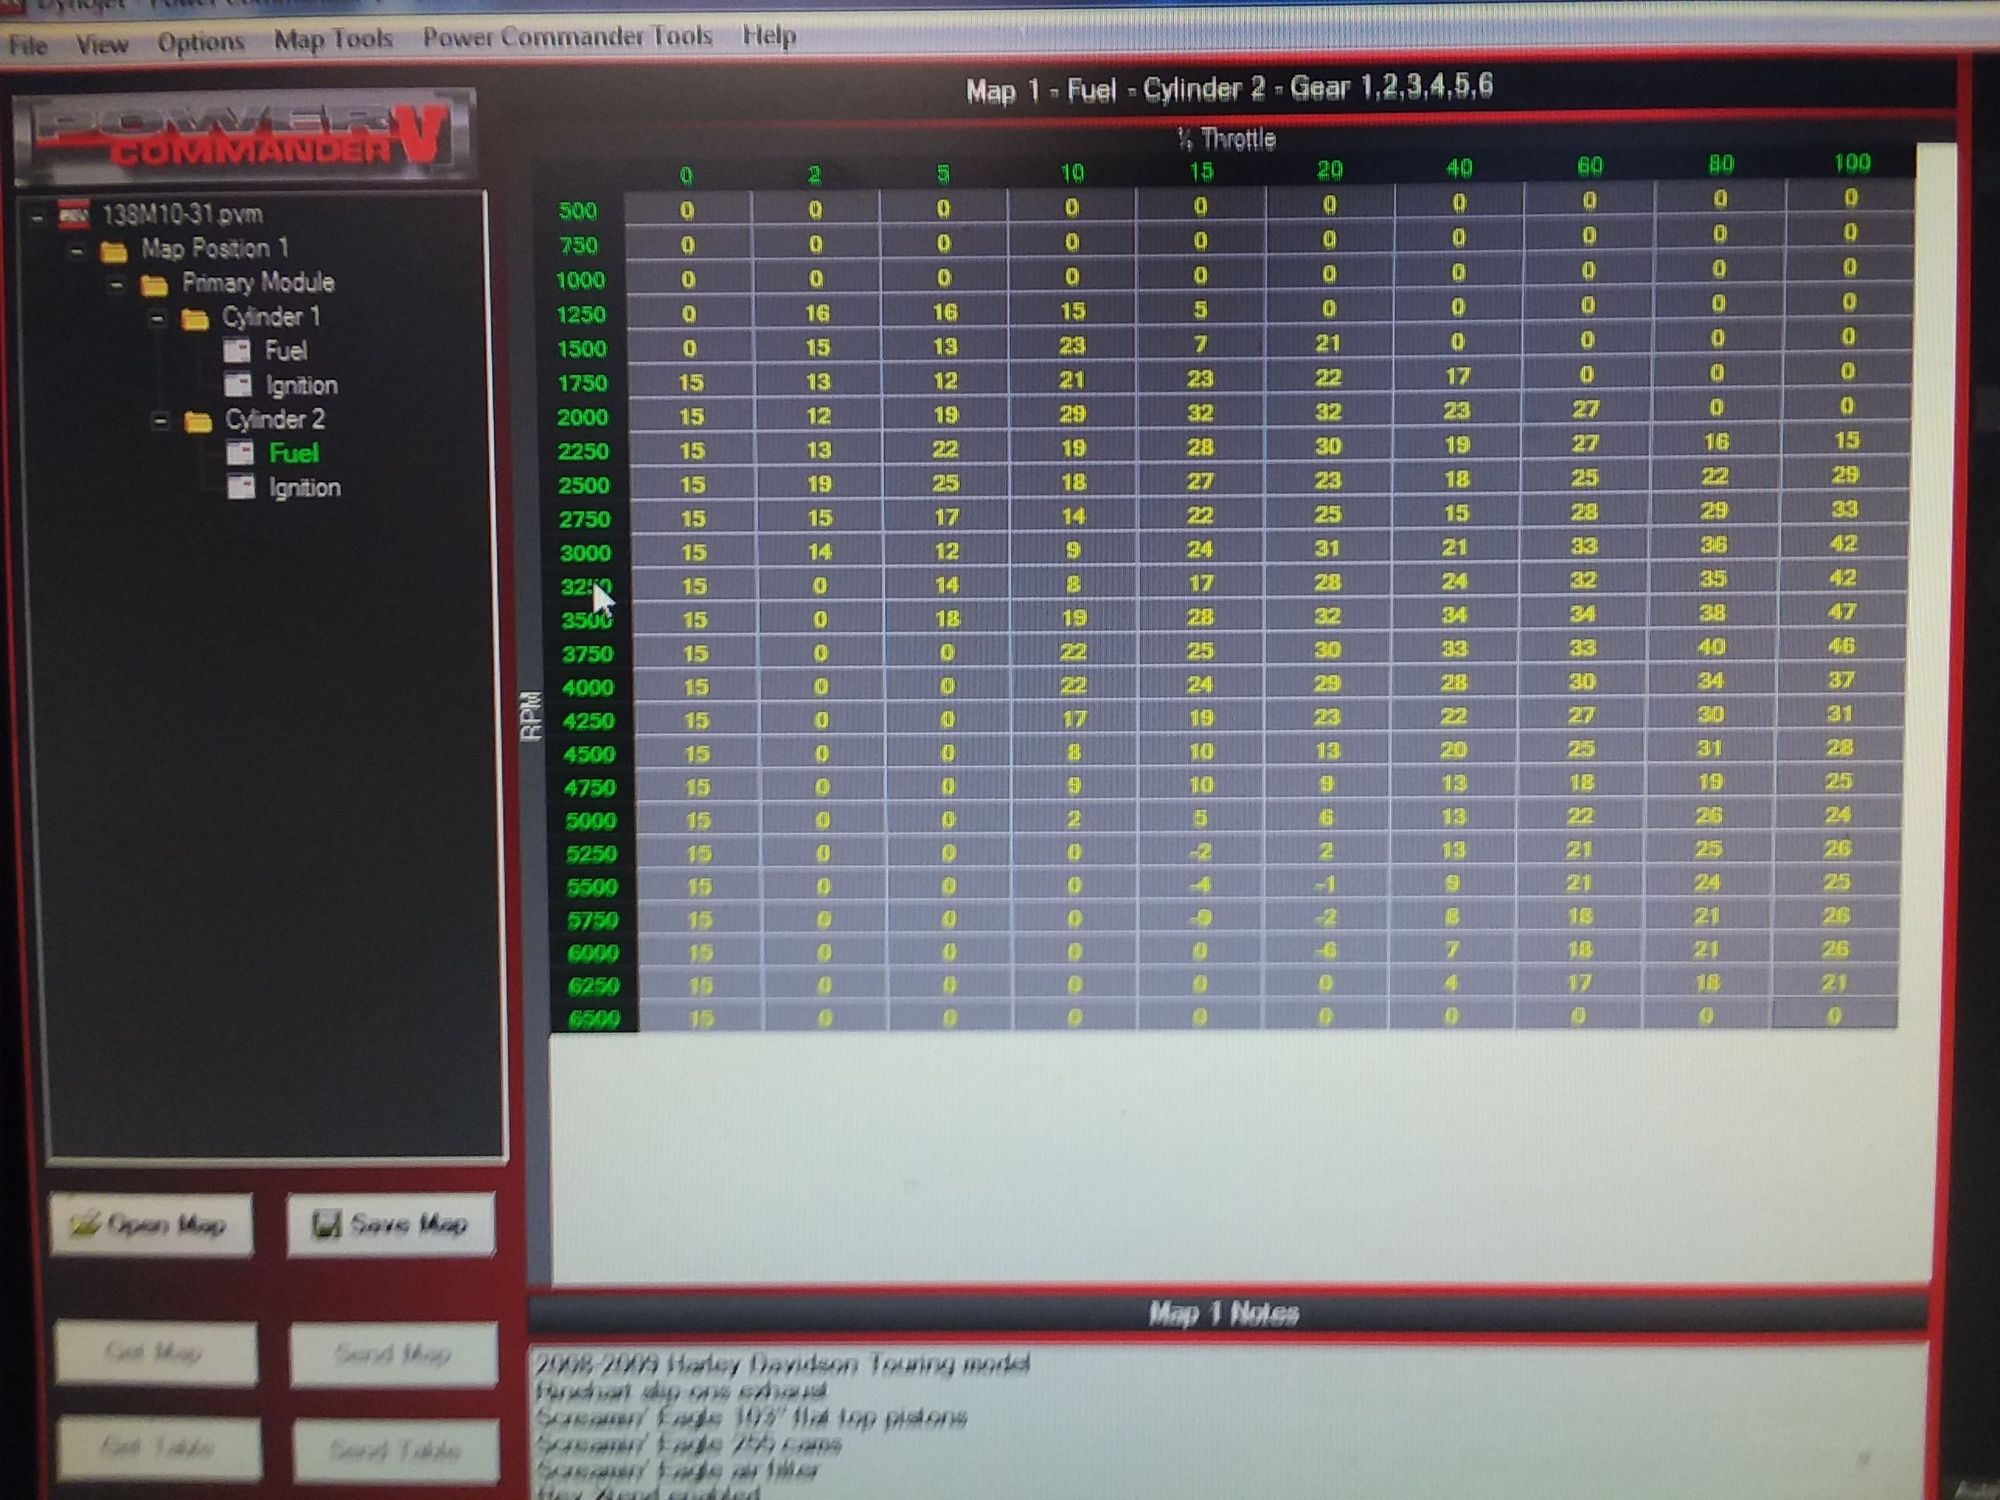Click the 138M10-31.pvm map file icon
Screen dimensions: 2000x1500
point(73,214)
